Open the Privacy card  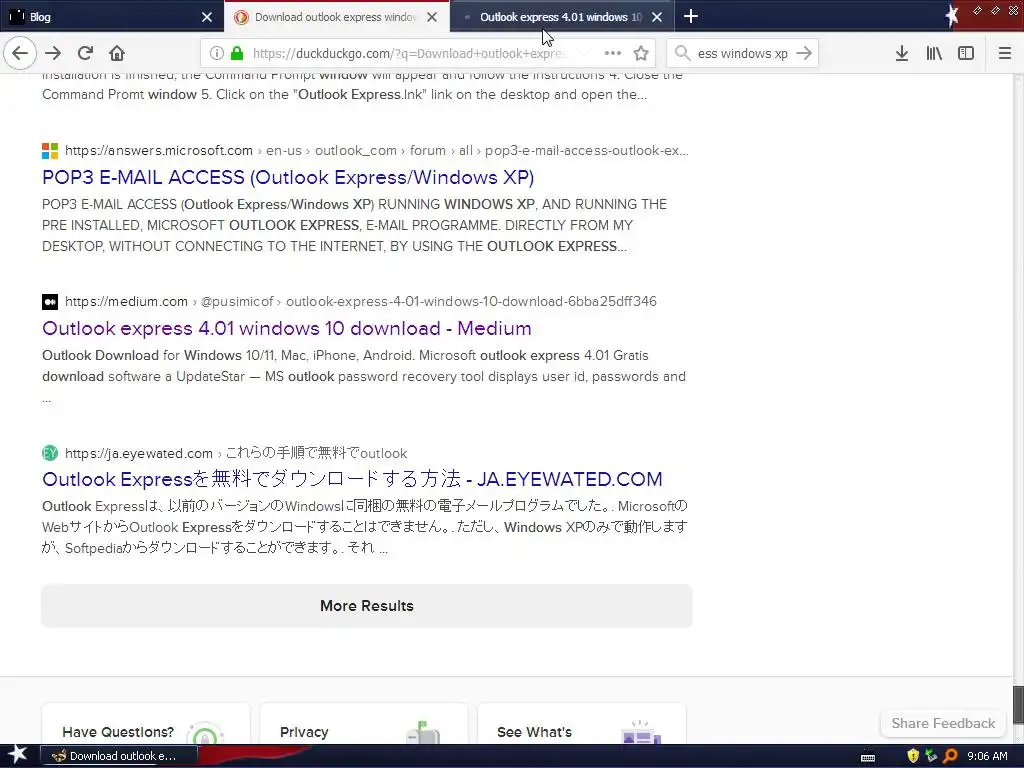pyautogui.click(x=364, y=724)
